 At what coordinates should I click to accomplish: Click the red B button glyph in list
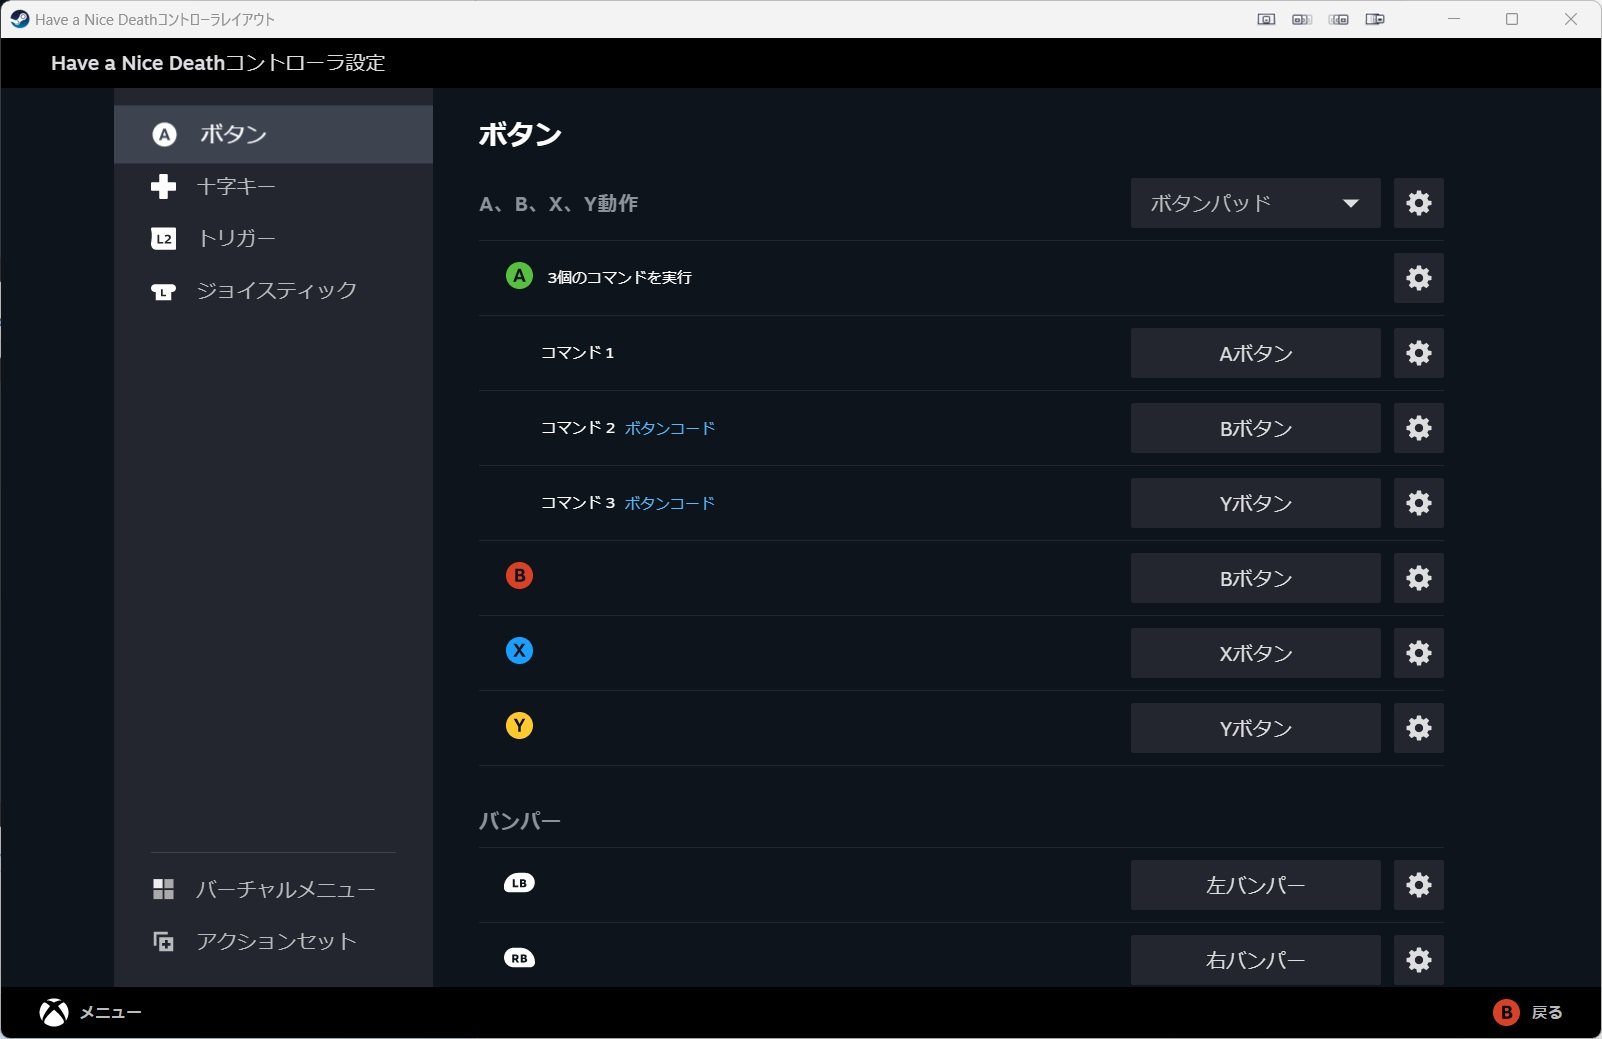519,576
